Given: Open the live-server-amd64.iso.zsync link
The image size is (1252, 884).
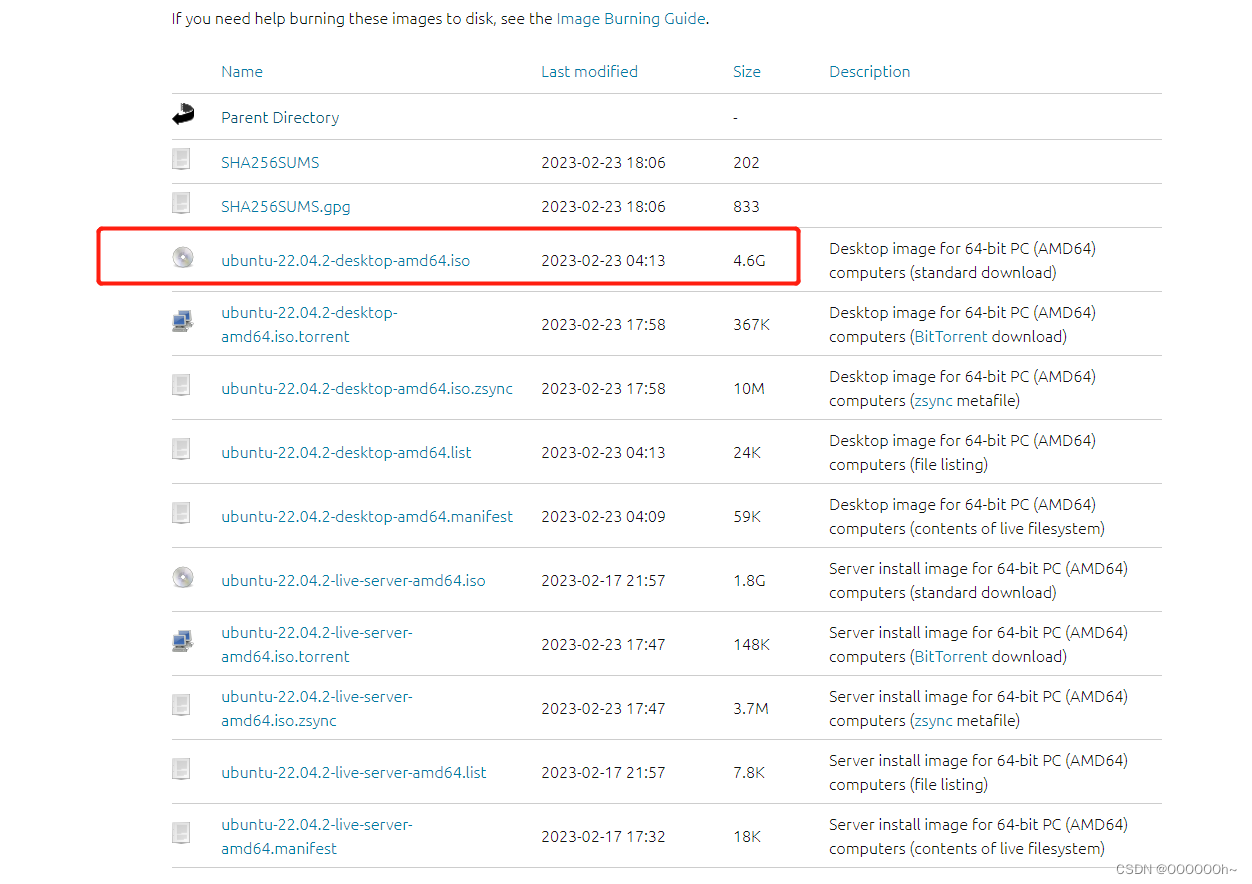Looking at the screenshot, I should coord(317,709).
